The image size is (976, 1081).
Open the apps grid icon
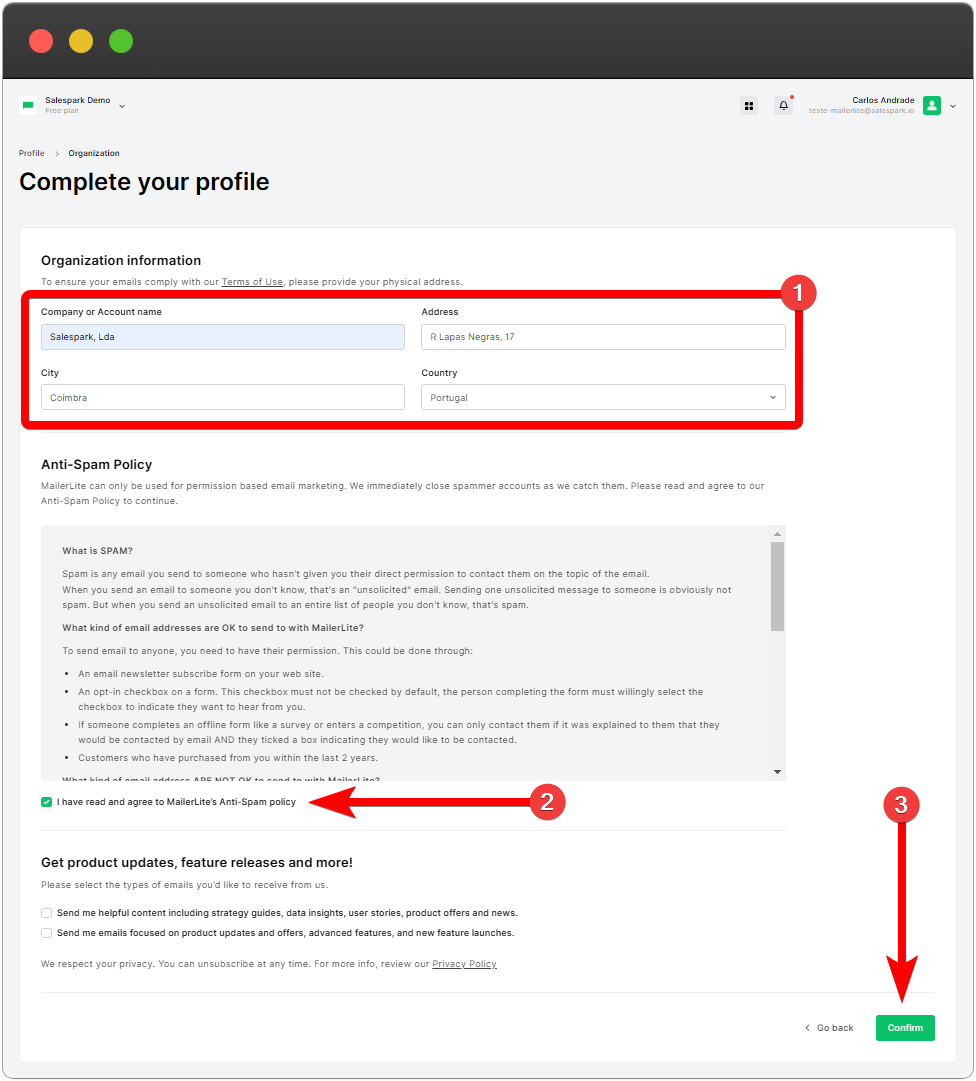click(749, 105)
